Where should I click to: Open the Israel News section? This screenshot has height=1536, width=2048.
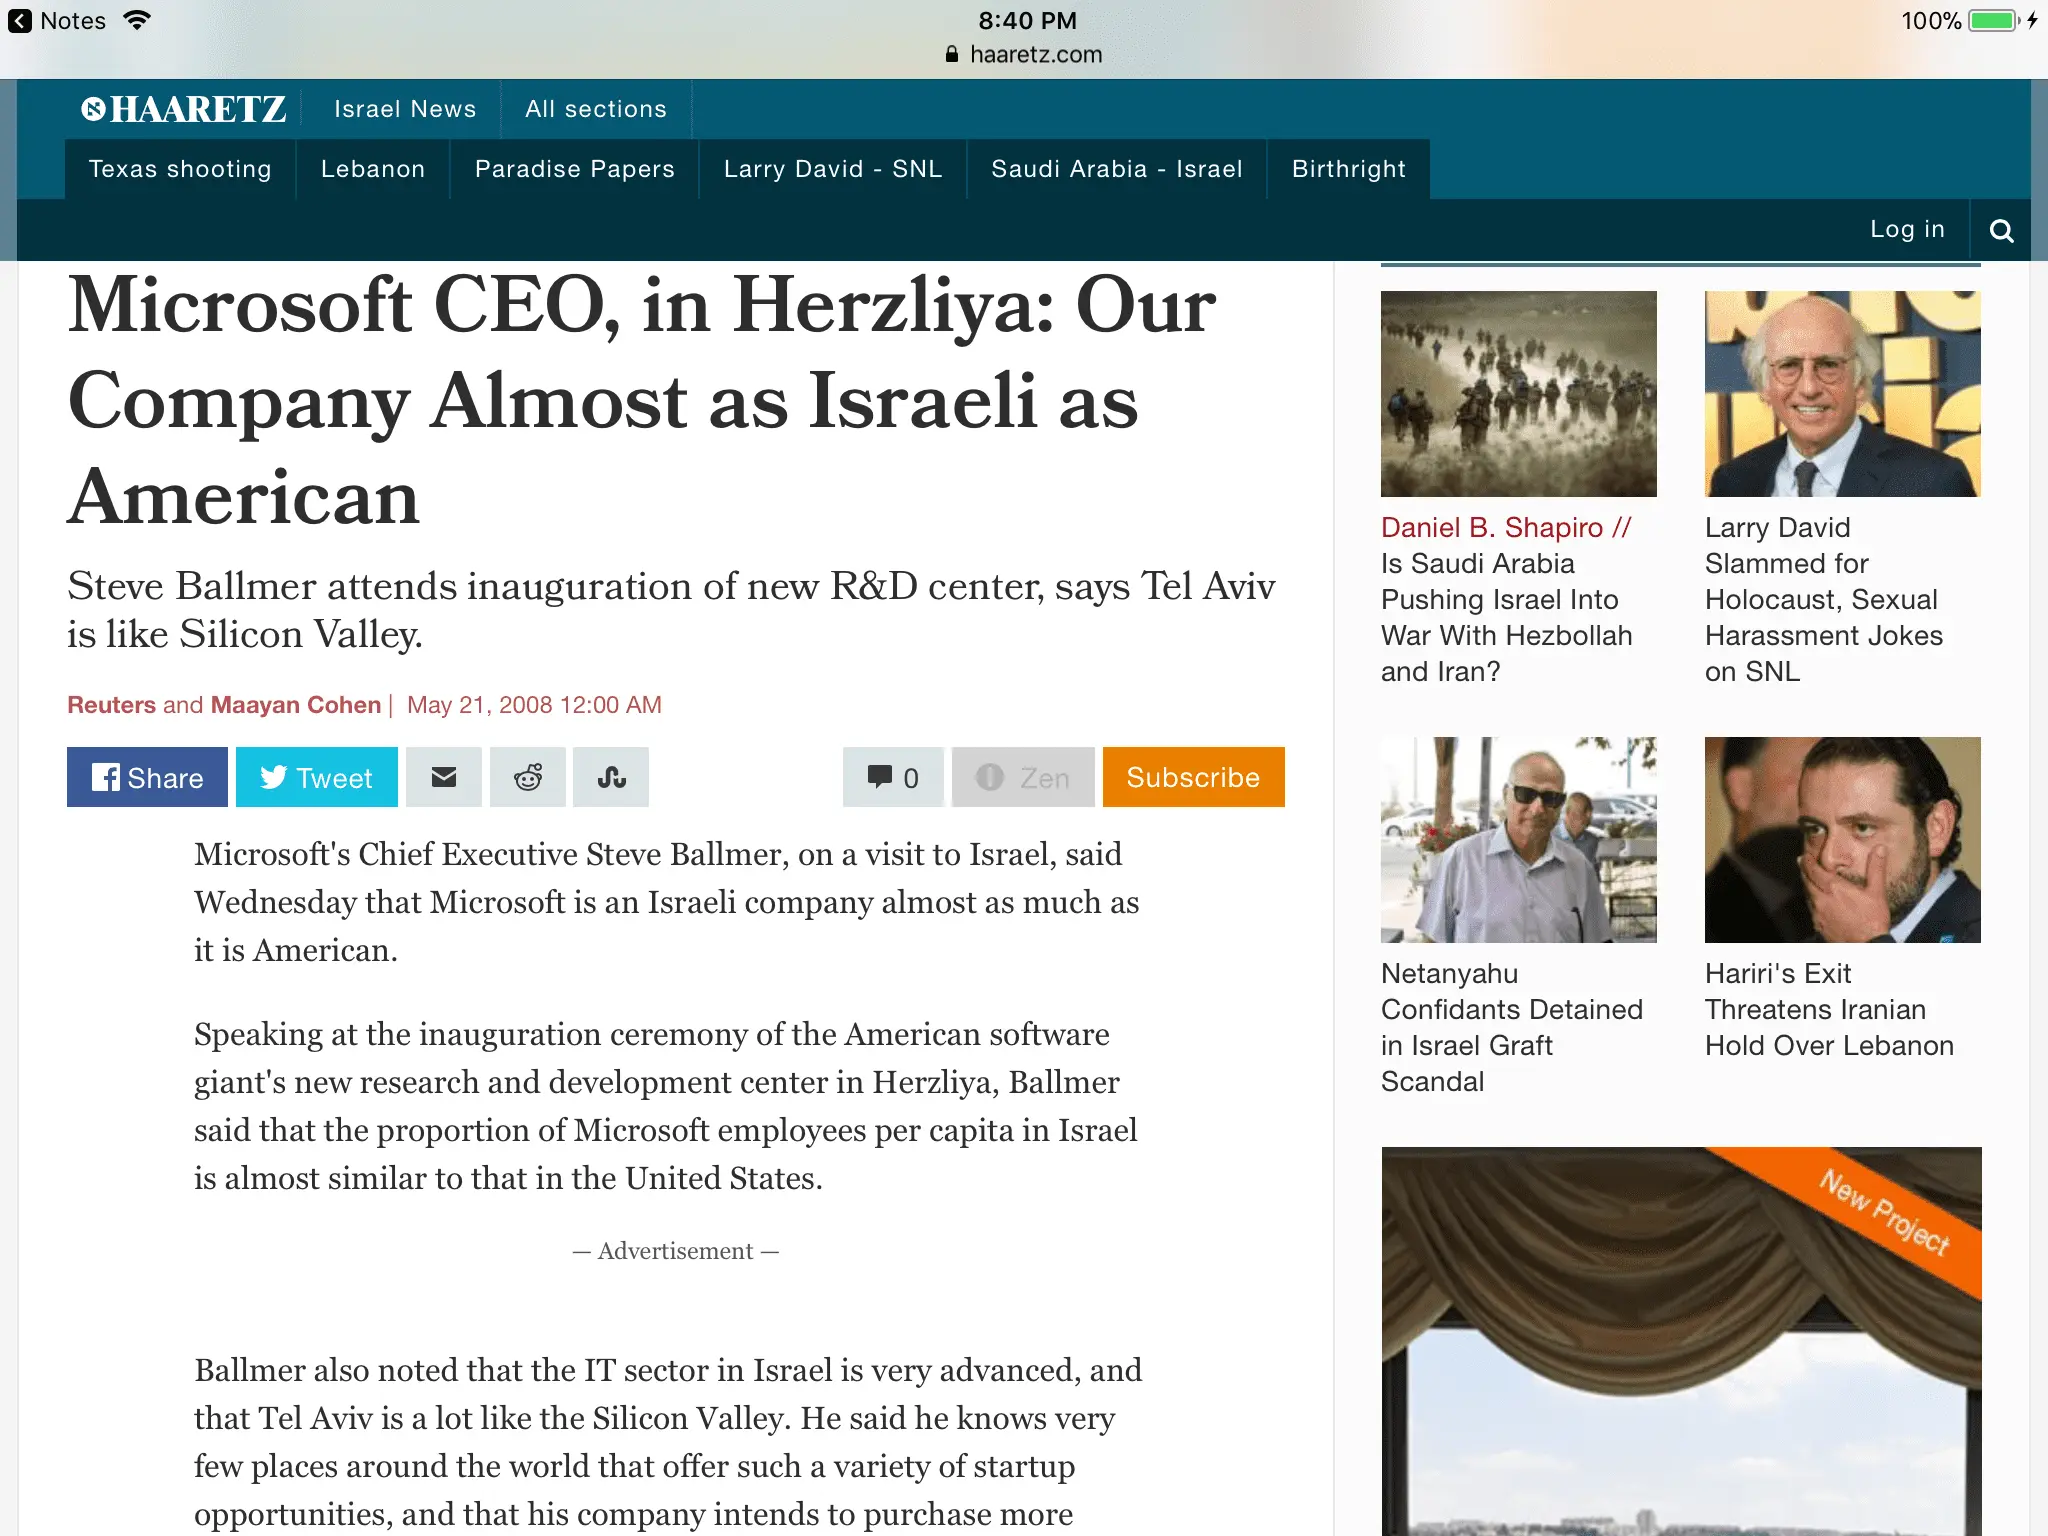pos(405,109)
